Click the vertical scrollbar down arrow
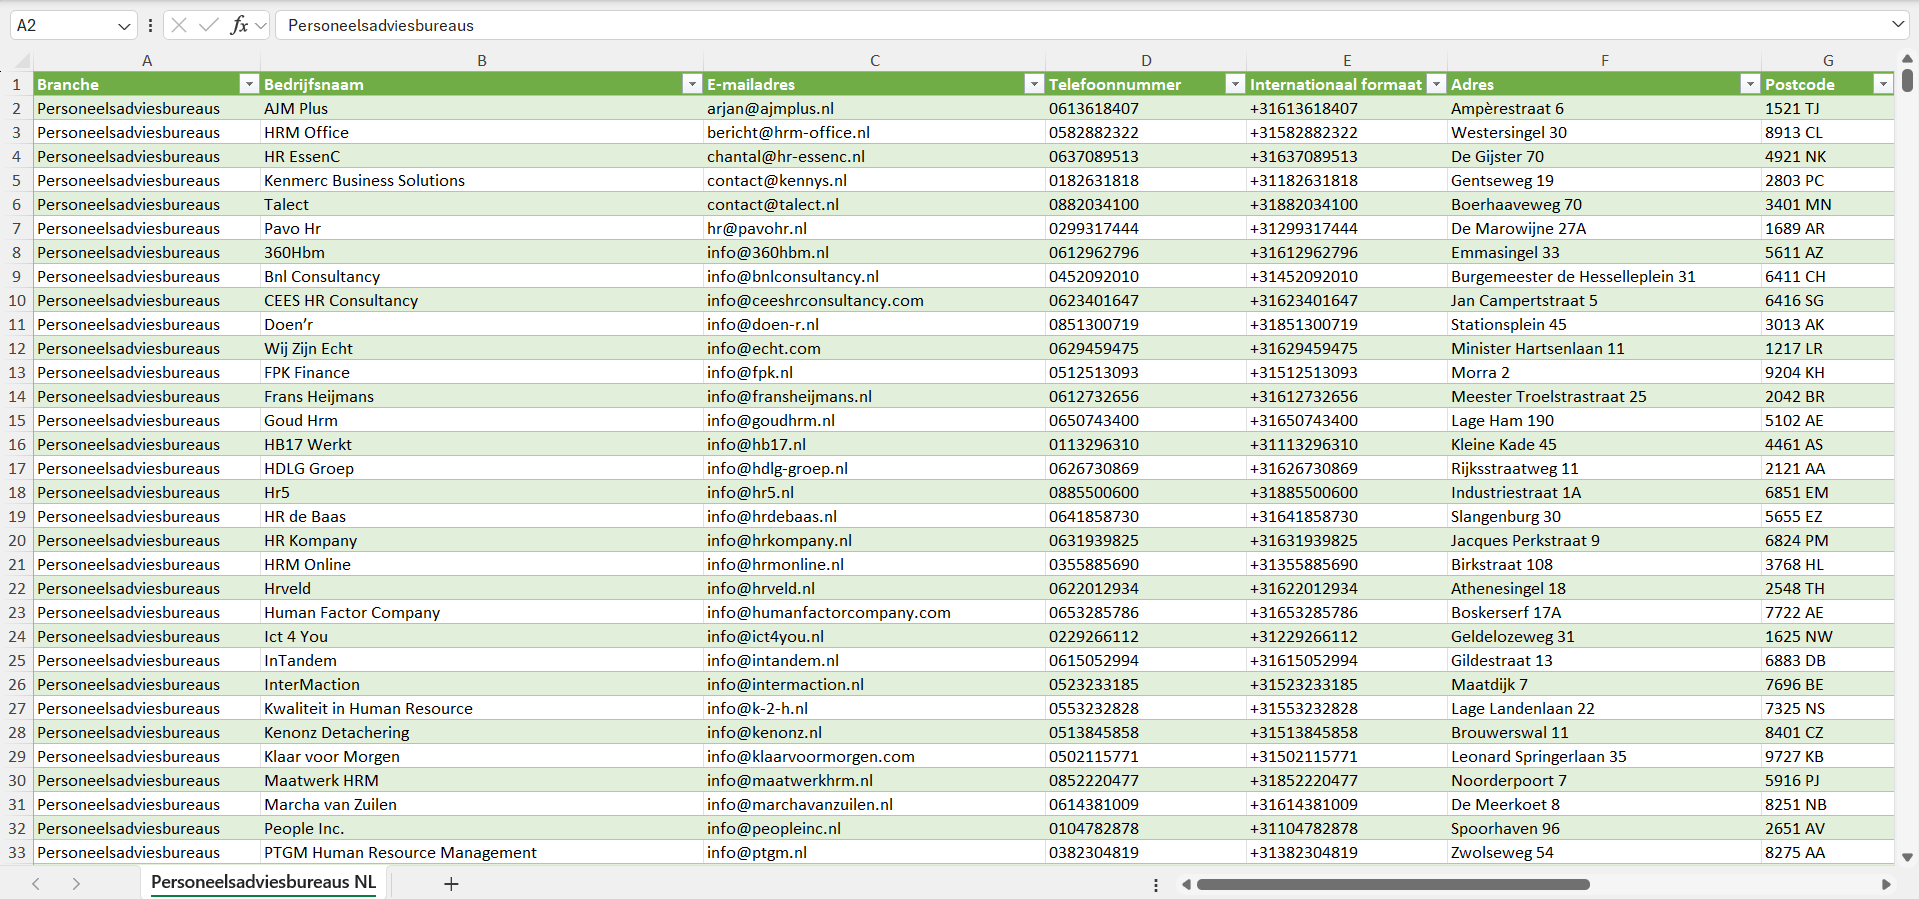The height and width of the screenshot is (899, 1919). [1907, 857]
